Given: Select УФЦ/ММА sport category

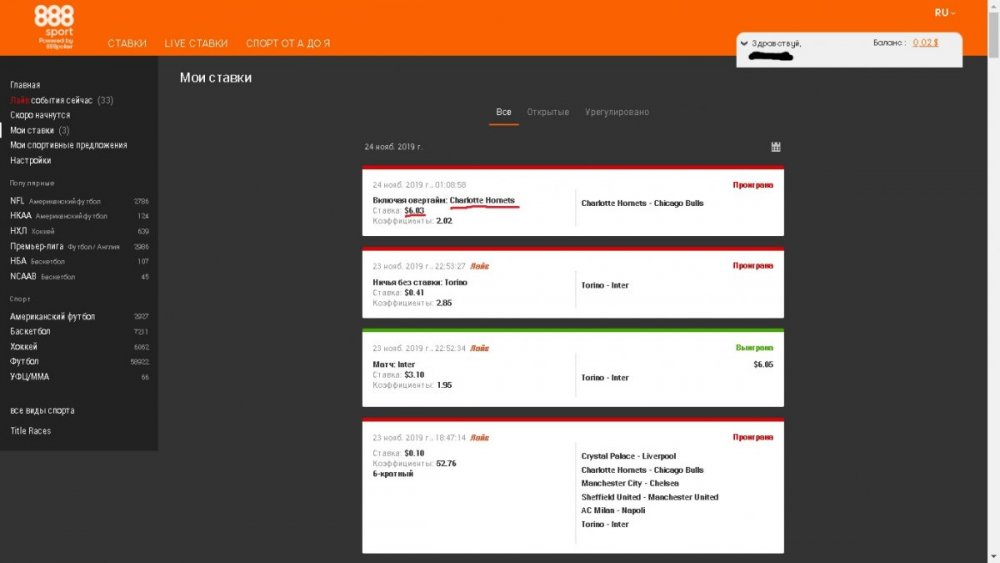Looking at the screenshot, I should point(79,377).
